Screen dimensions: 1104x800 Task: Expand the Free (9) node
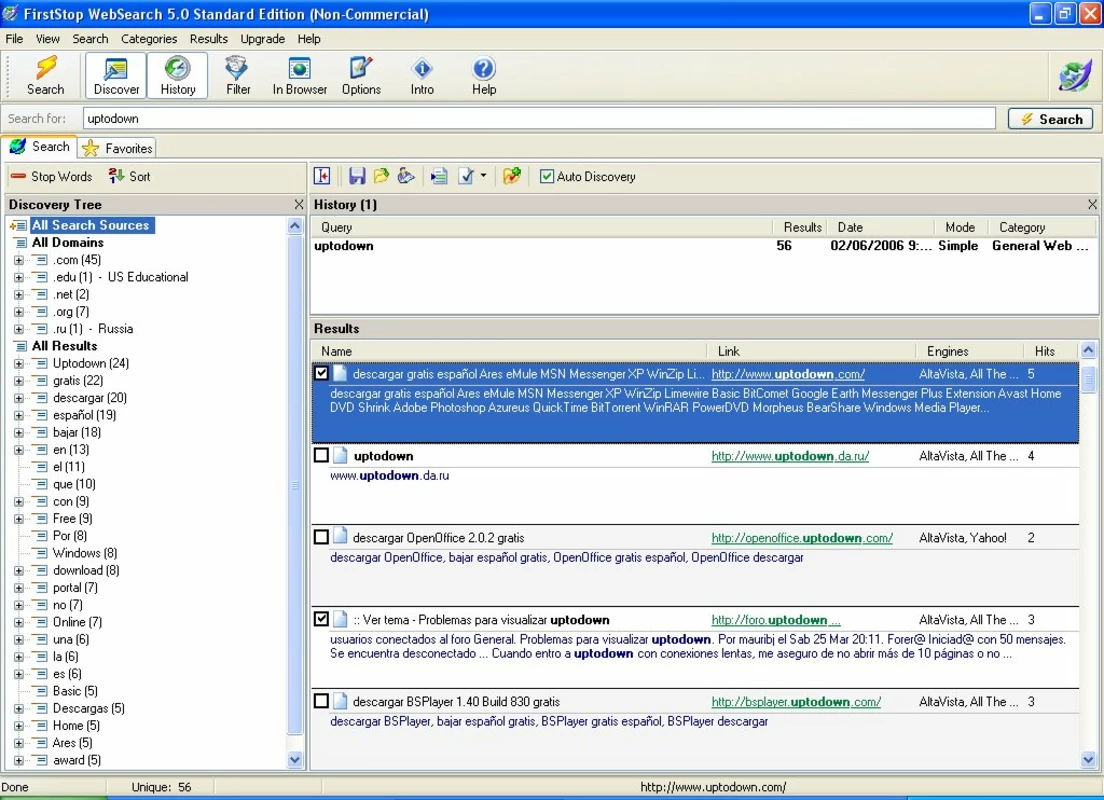[19, 519]
